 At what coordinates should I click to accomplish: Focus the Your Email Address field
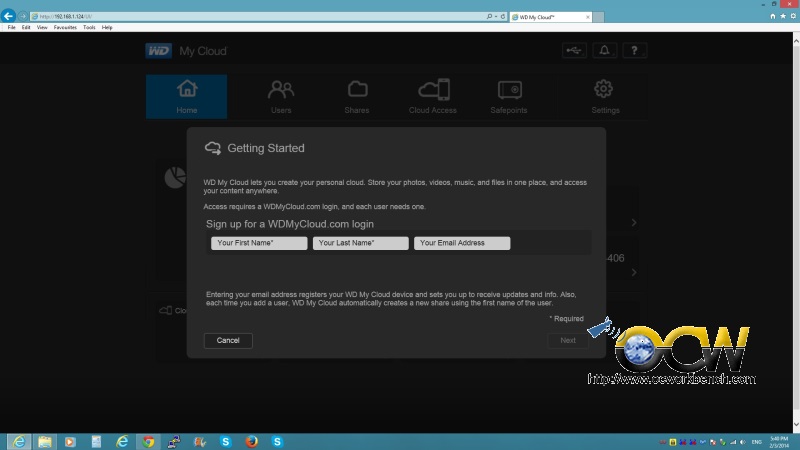point(462,243)
